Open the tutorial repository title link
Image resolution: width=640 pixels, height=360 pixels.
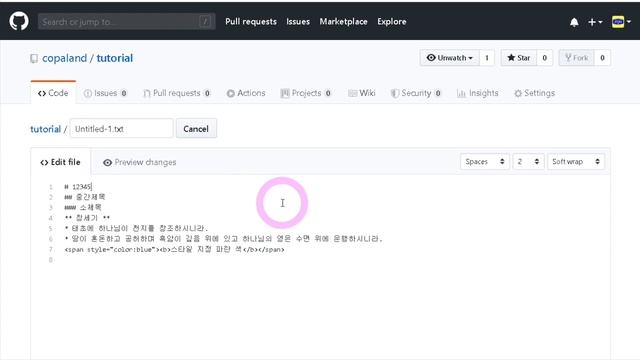[x=115, y=58]
